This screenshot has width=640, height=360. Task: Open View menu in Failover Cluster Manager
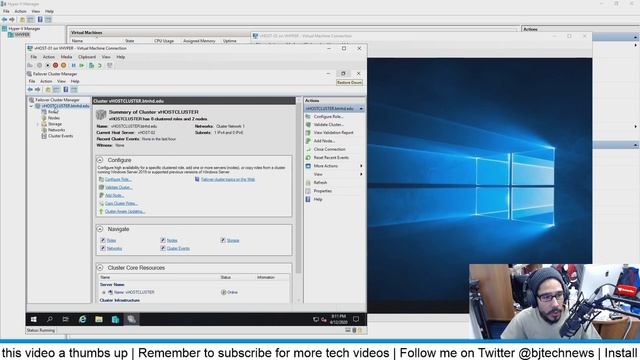point(61,81)
